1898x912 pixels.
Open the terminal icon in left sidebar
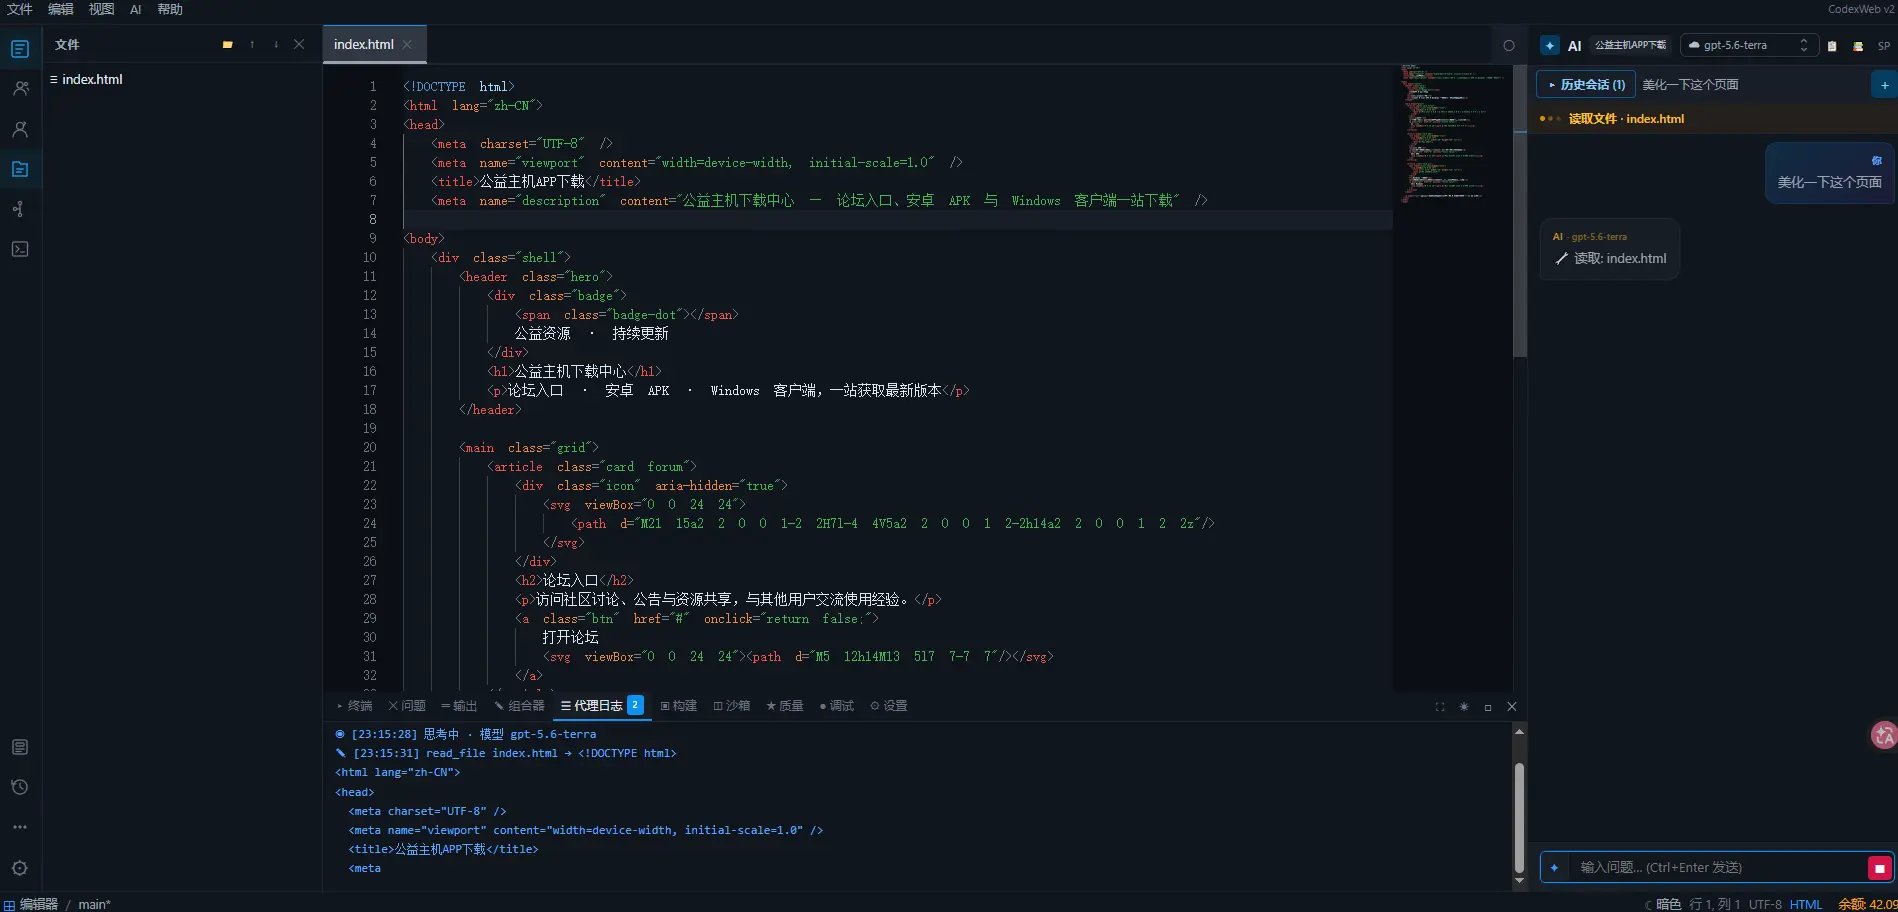(20, 249)
